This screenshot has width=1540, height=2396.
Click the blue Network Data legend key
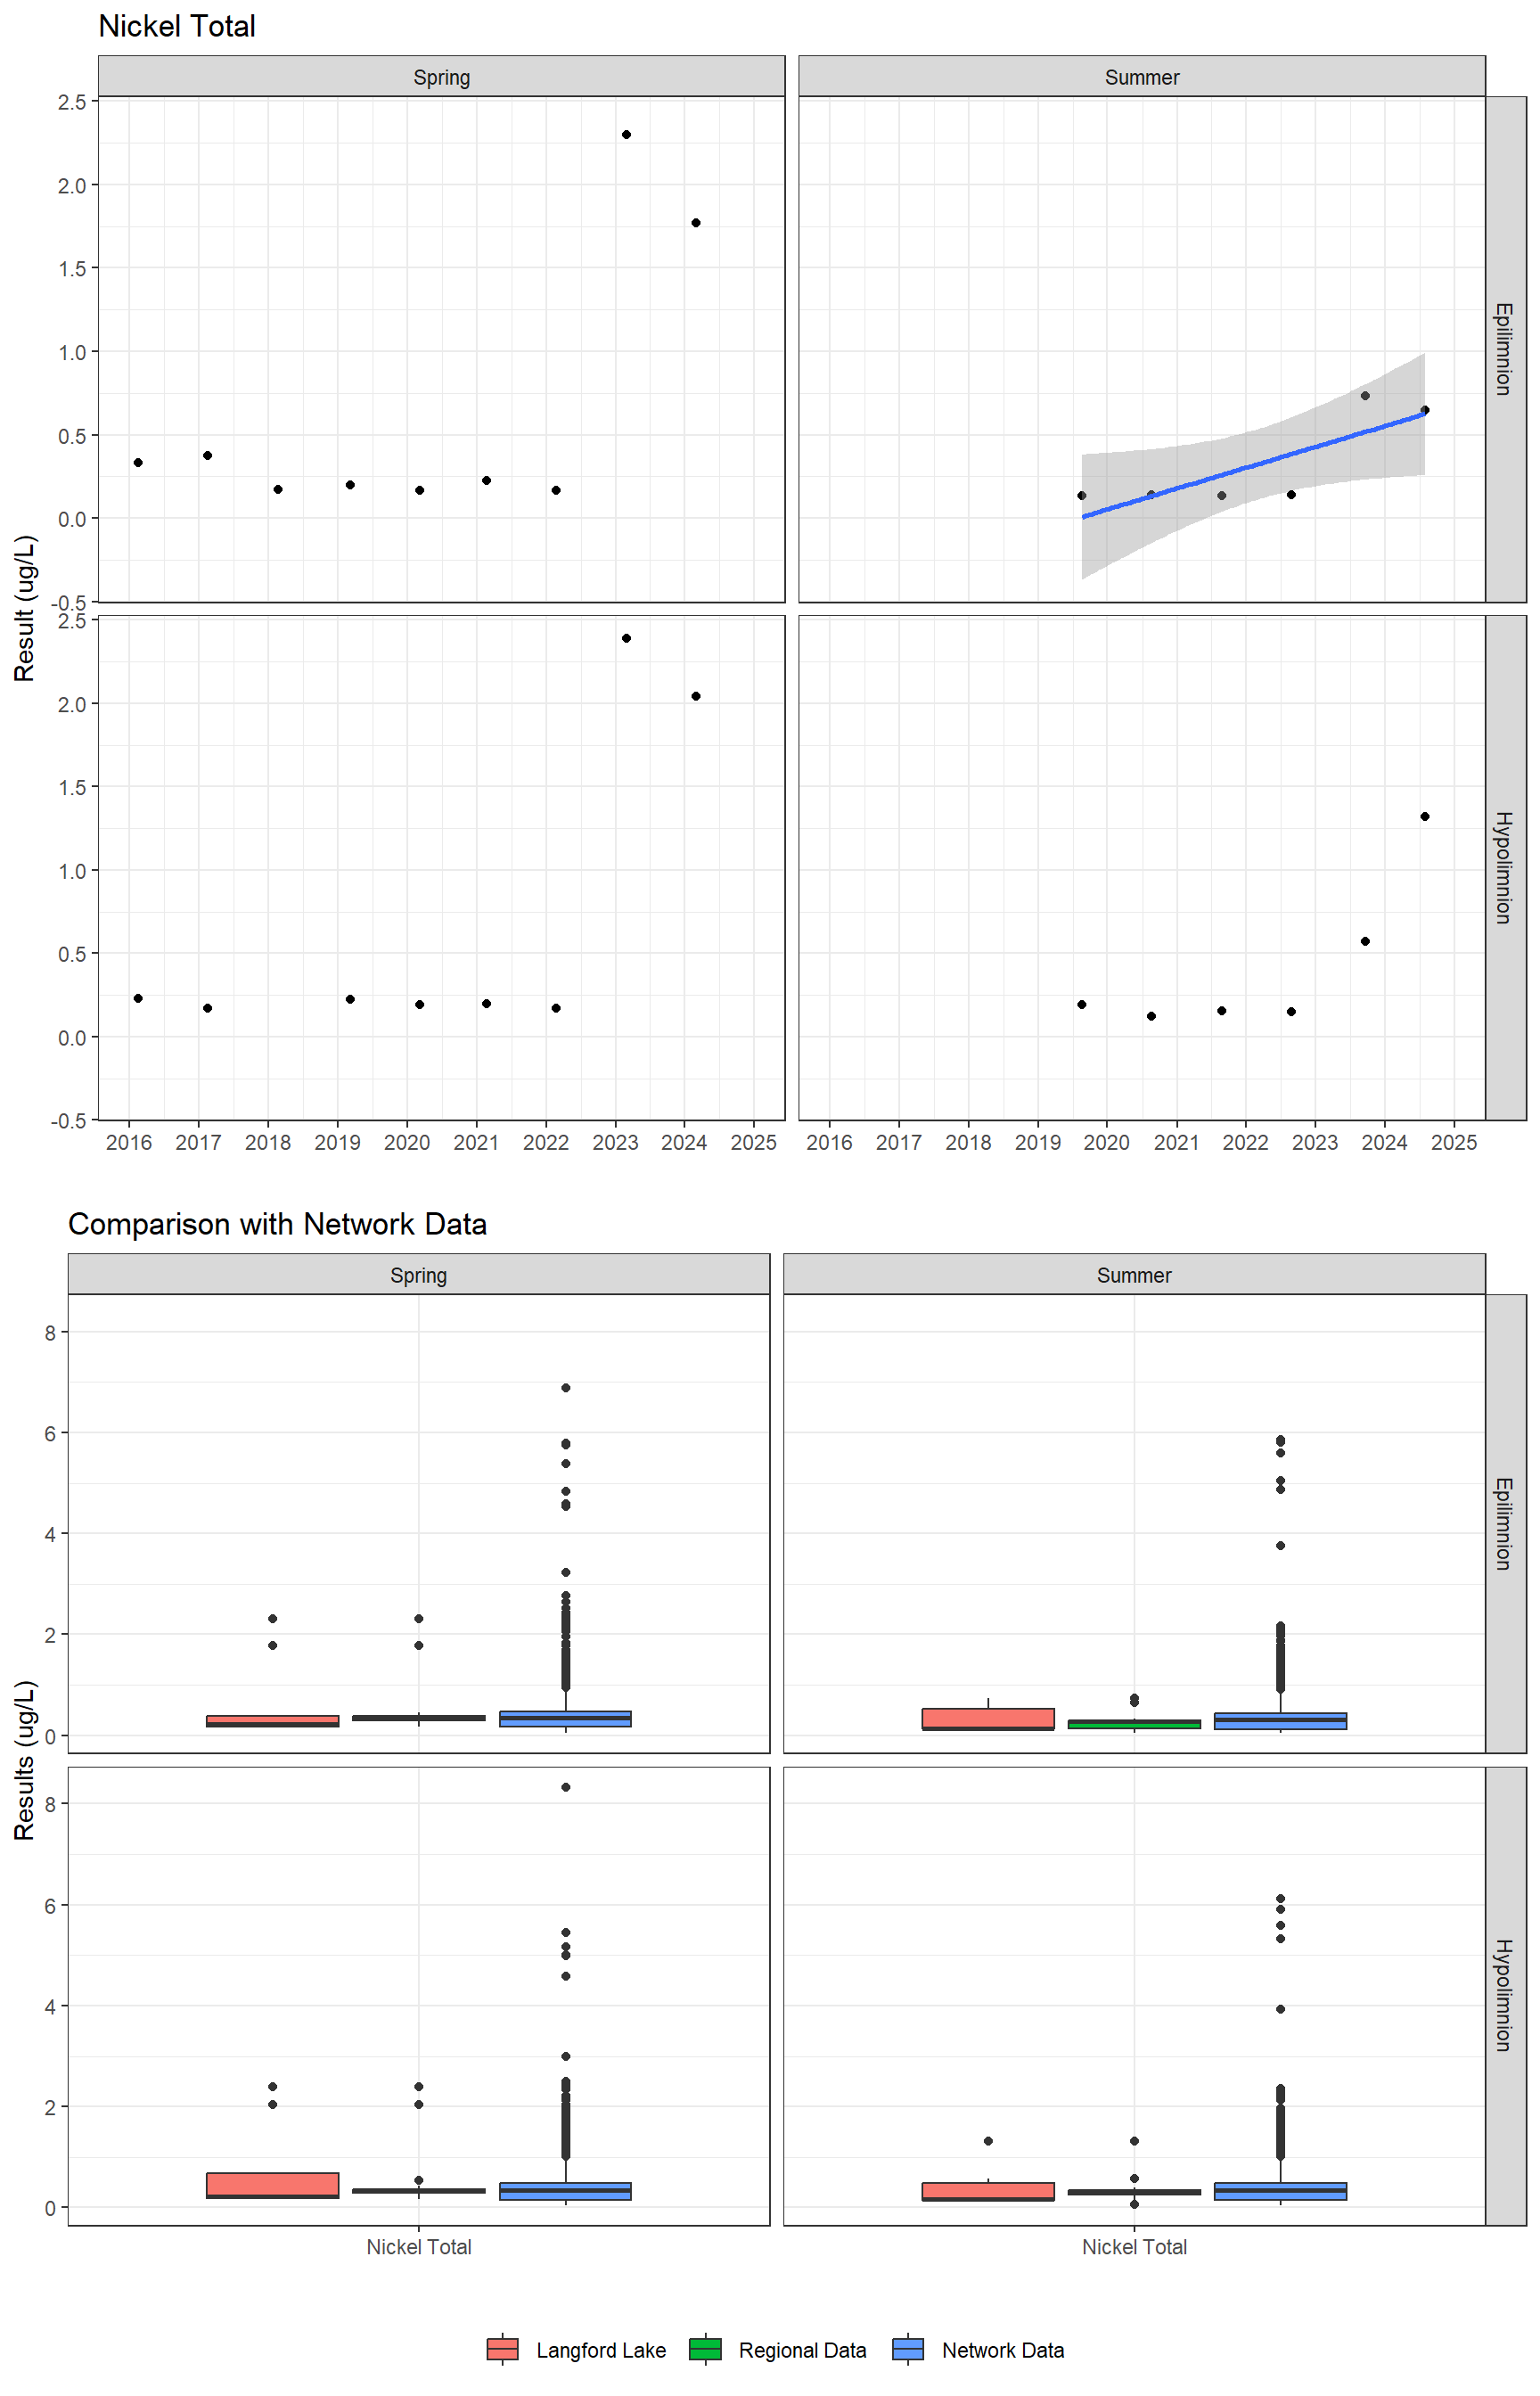tap(908, 2349)
